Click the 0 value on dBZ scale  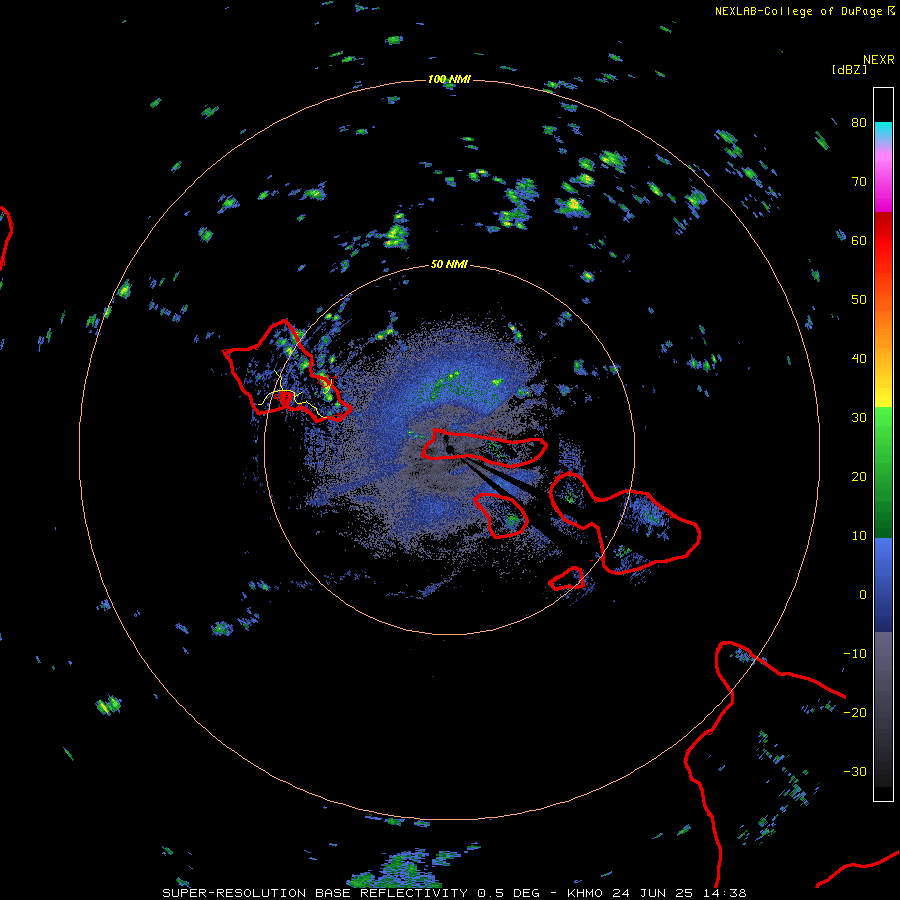tap(863, 595)
